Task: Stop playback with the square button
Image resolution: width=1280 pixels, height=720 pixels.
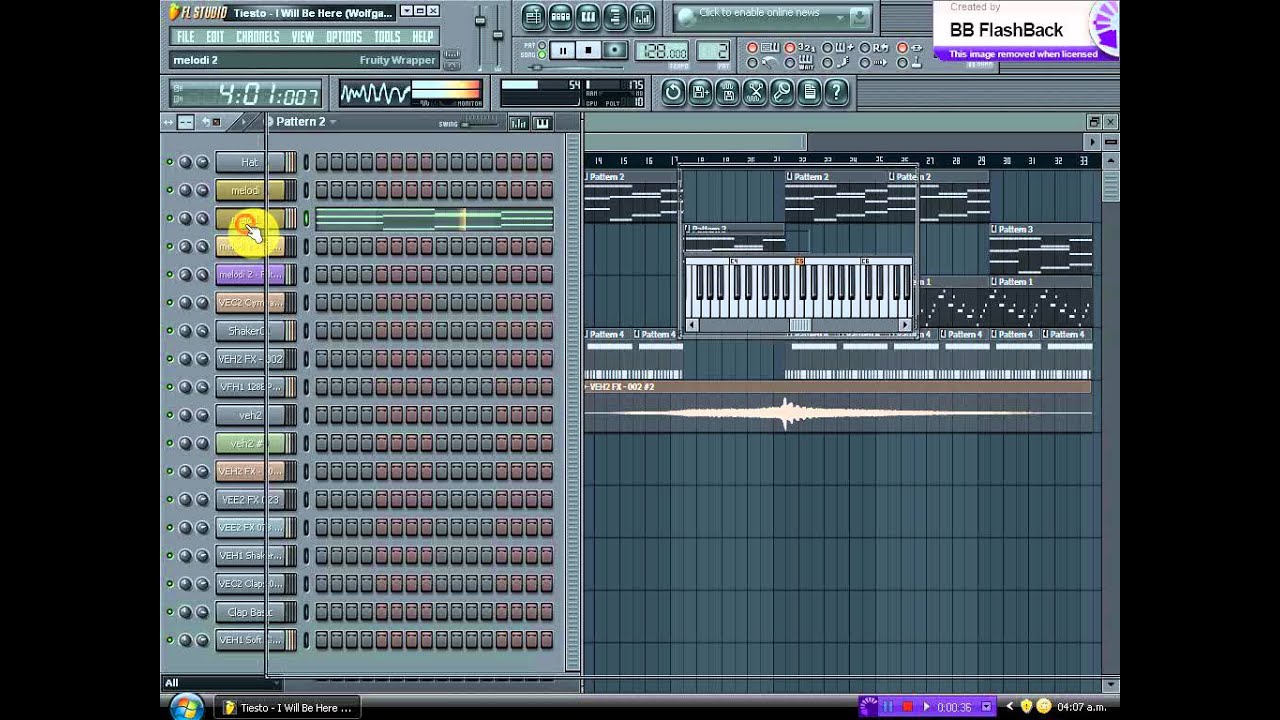Action: point(589,51)
